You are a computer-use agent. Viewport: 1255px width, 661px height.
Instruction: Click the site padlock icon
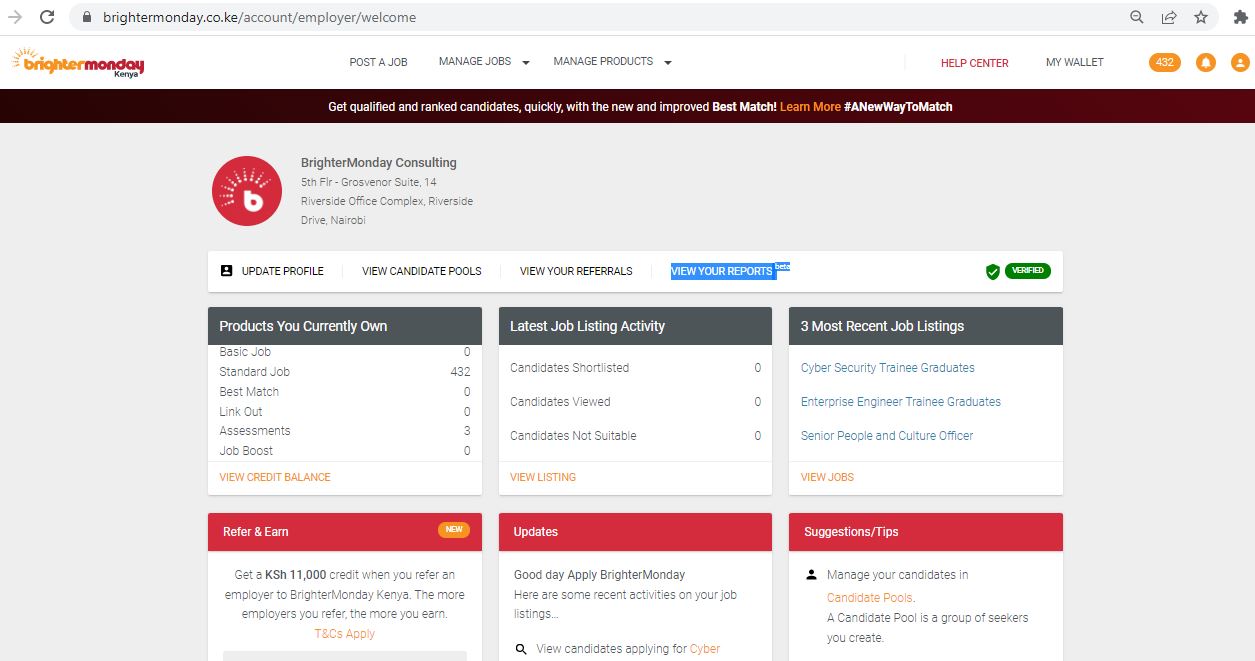pyautogui.click(x=87, y=17)
